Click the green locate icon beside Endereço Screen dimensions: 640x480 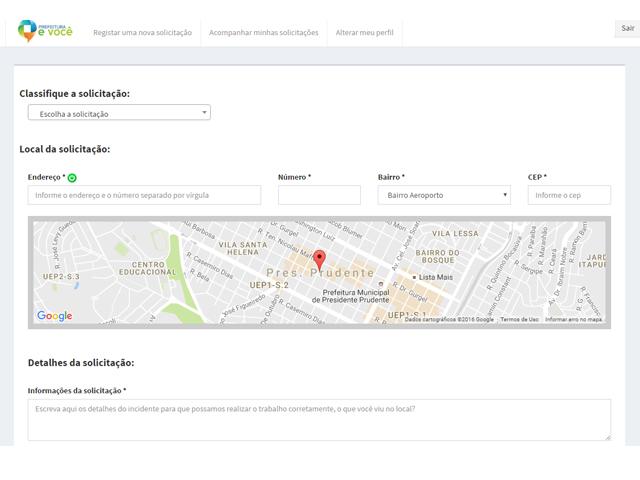click(72, 178)
